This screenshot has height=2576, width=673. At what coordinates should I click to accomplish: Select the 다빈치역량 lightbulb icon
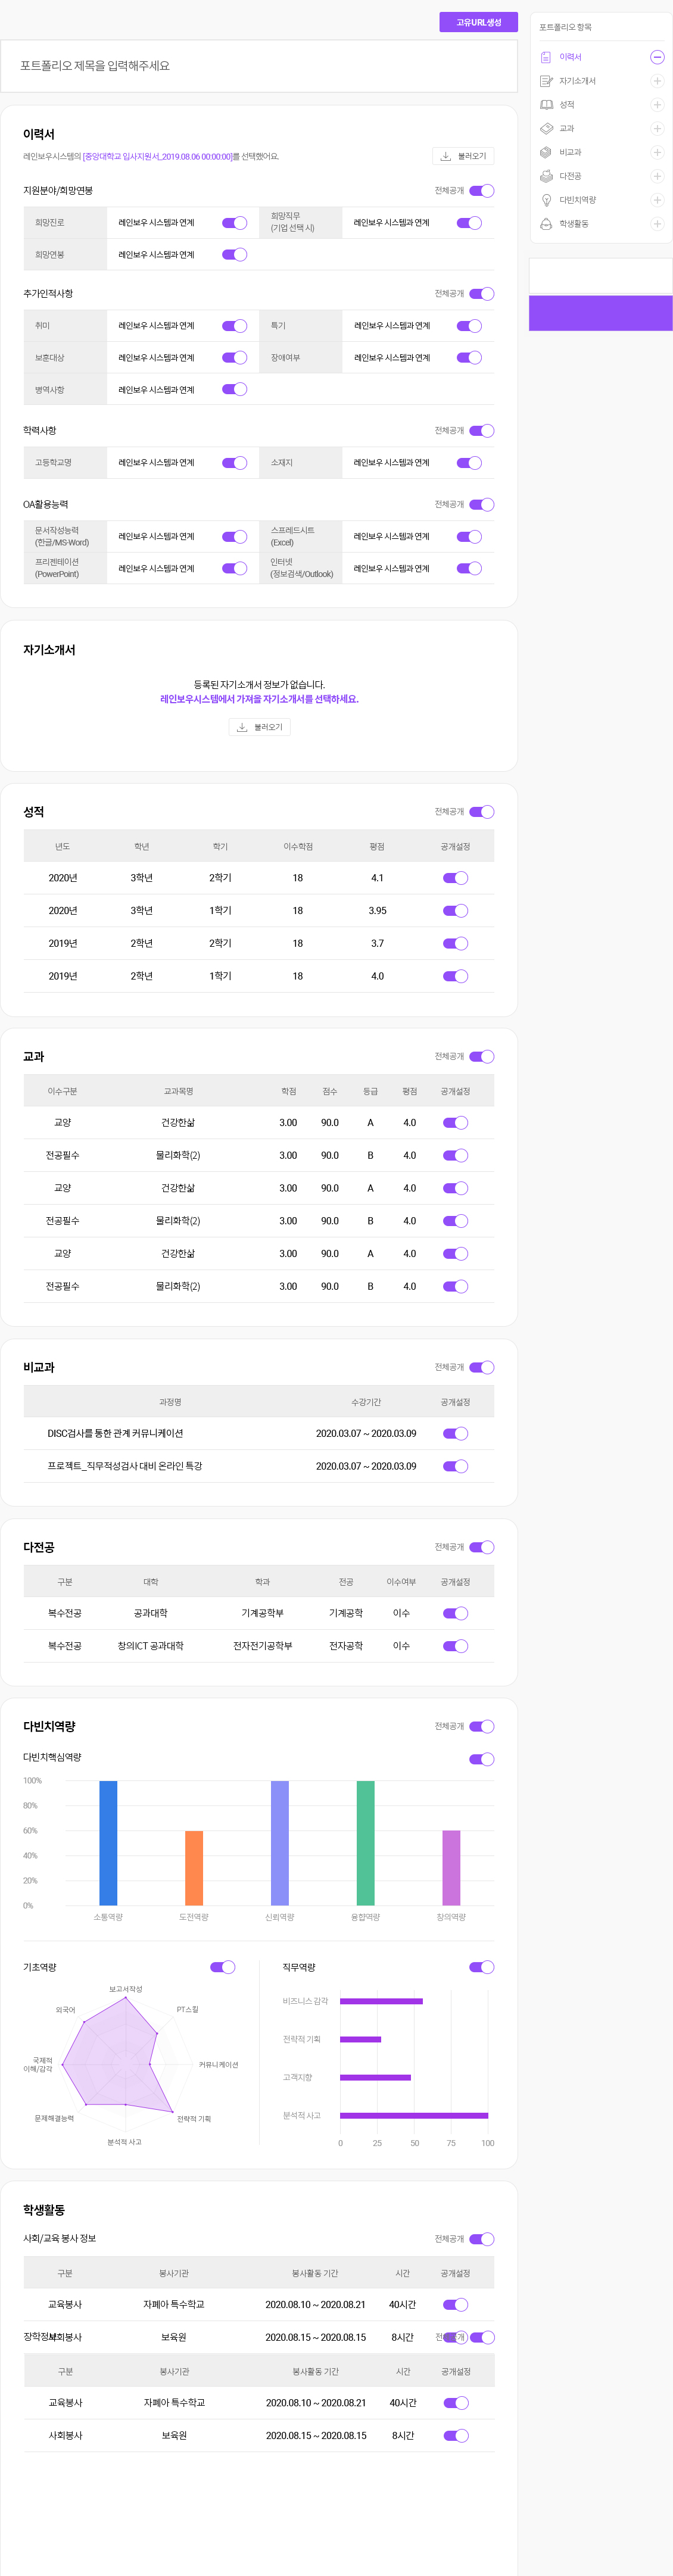546,200
